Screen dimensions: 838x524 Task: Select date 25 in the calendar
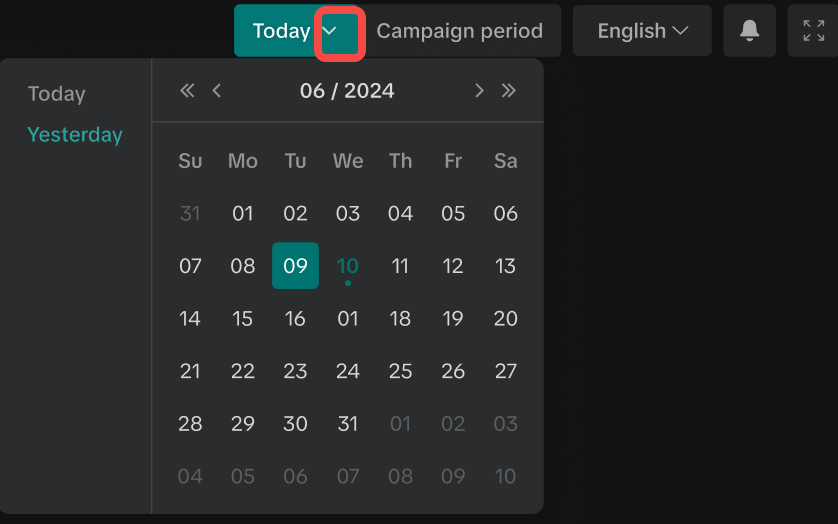[400, 371]
